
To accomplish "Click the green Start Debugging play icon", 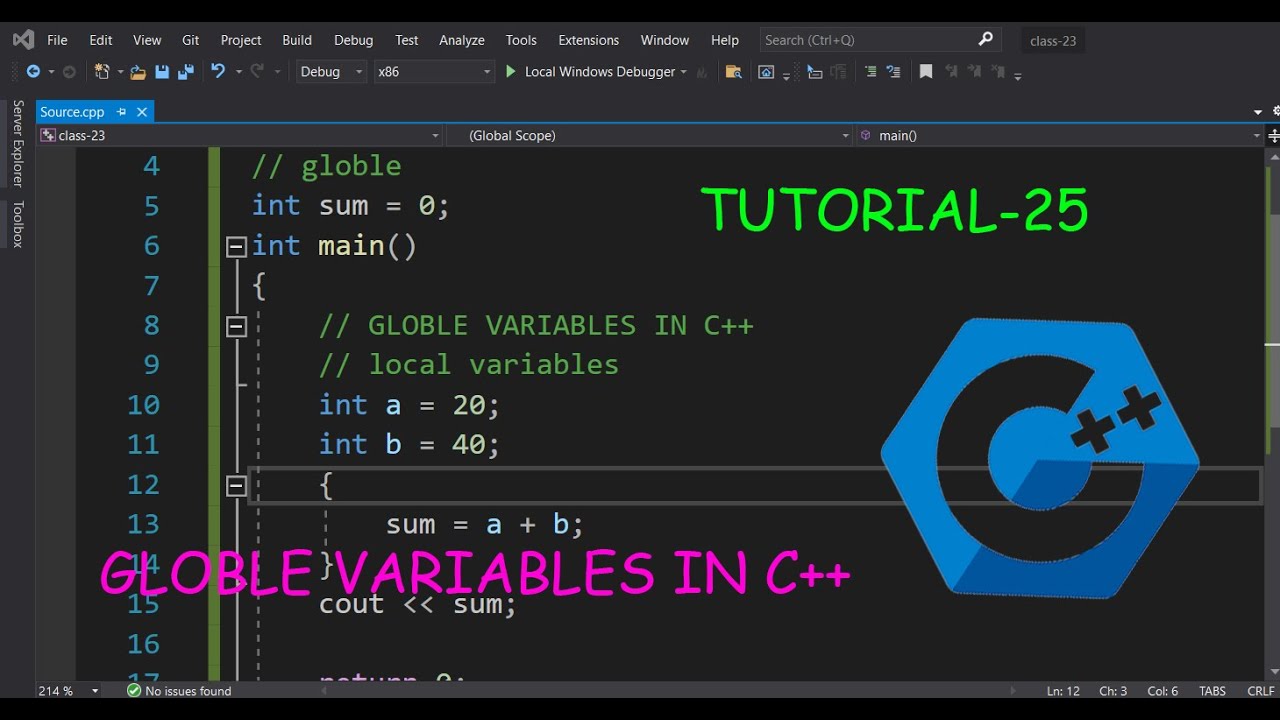I will pos(511,72).
